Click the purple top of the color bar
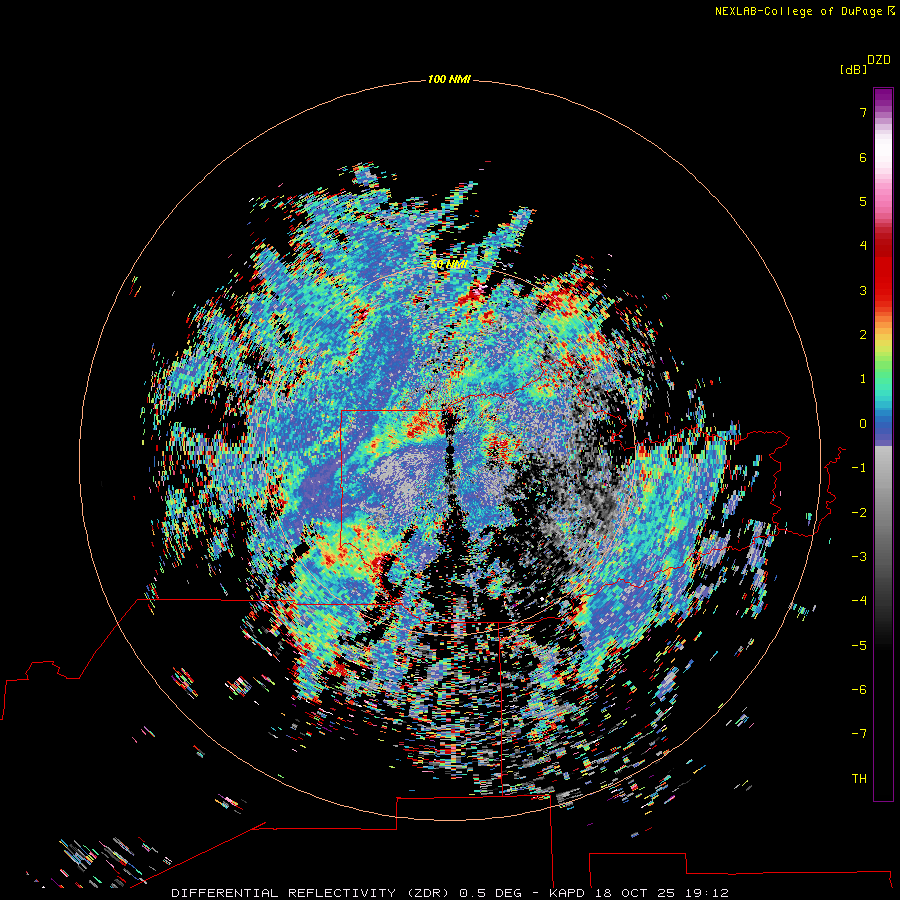The image size is (900, 900). point(883,98)
